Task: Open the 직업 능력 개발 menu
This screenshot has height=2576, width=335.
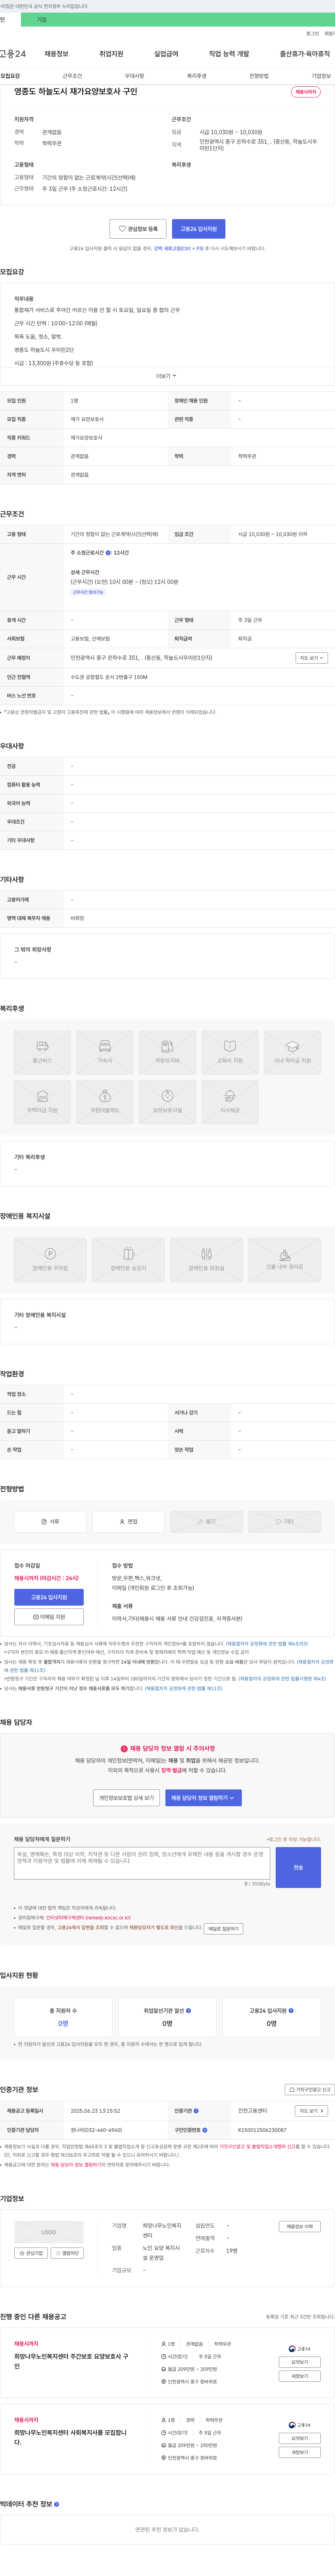Action: (x=229, y=54)
